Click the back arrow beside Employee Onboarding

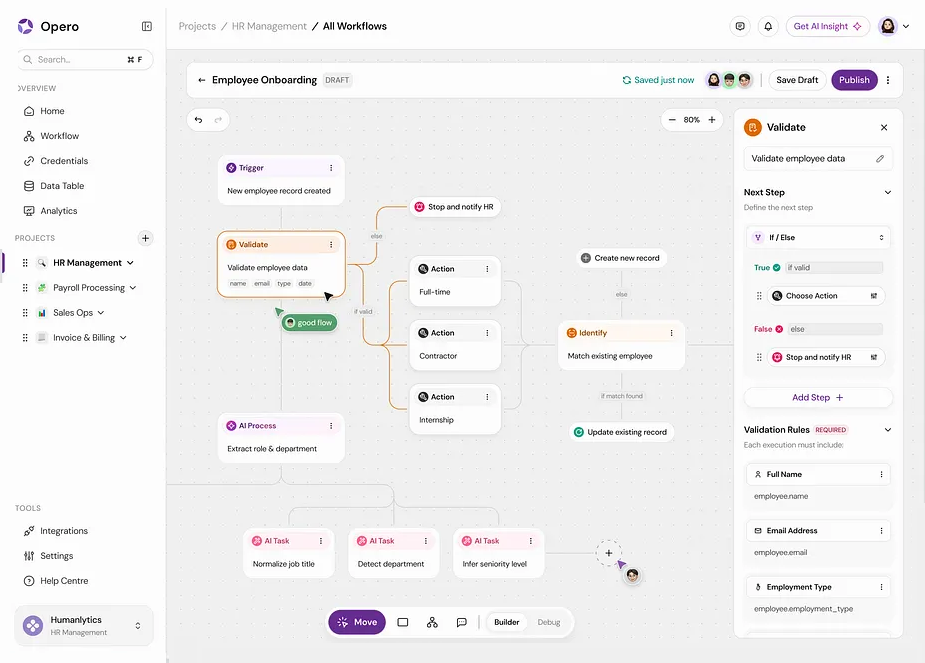click(x=202, y=80)
